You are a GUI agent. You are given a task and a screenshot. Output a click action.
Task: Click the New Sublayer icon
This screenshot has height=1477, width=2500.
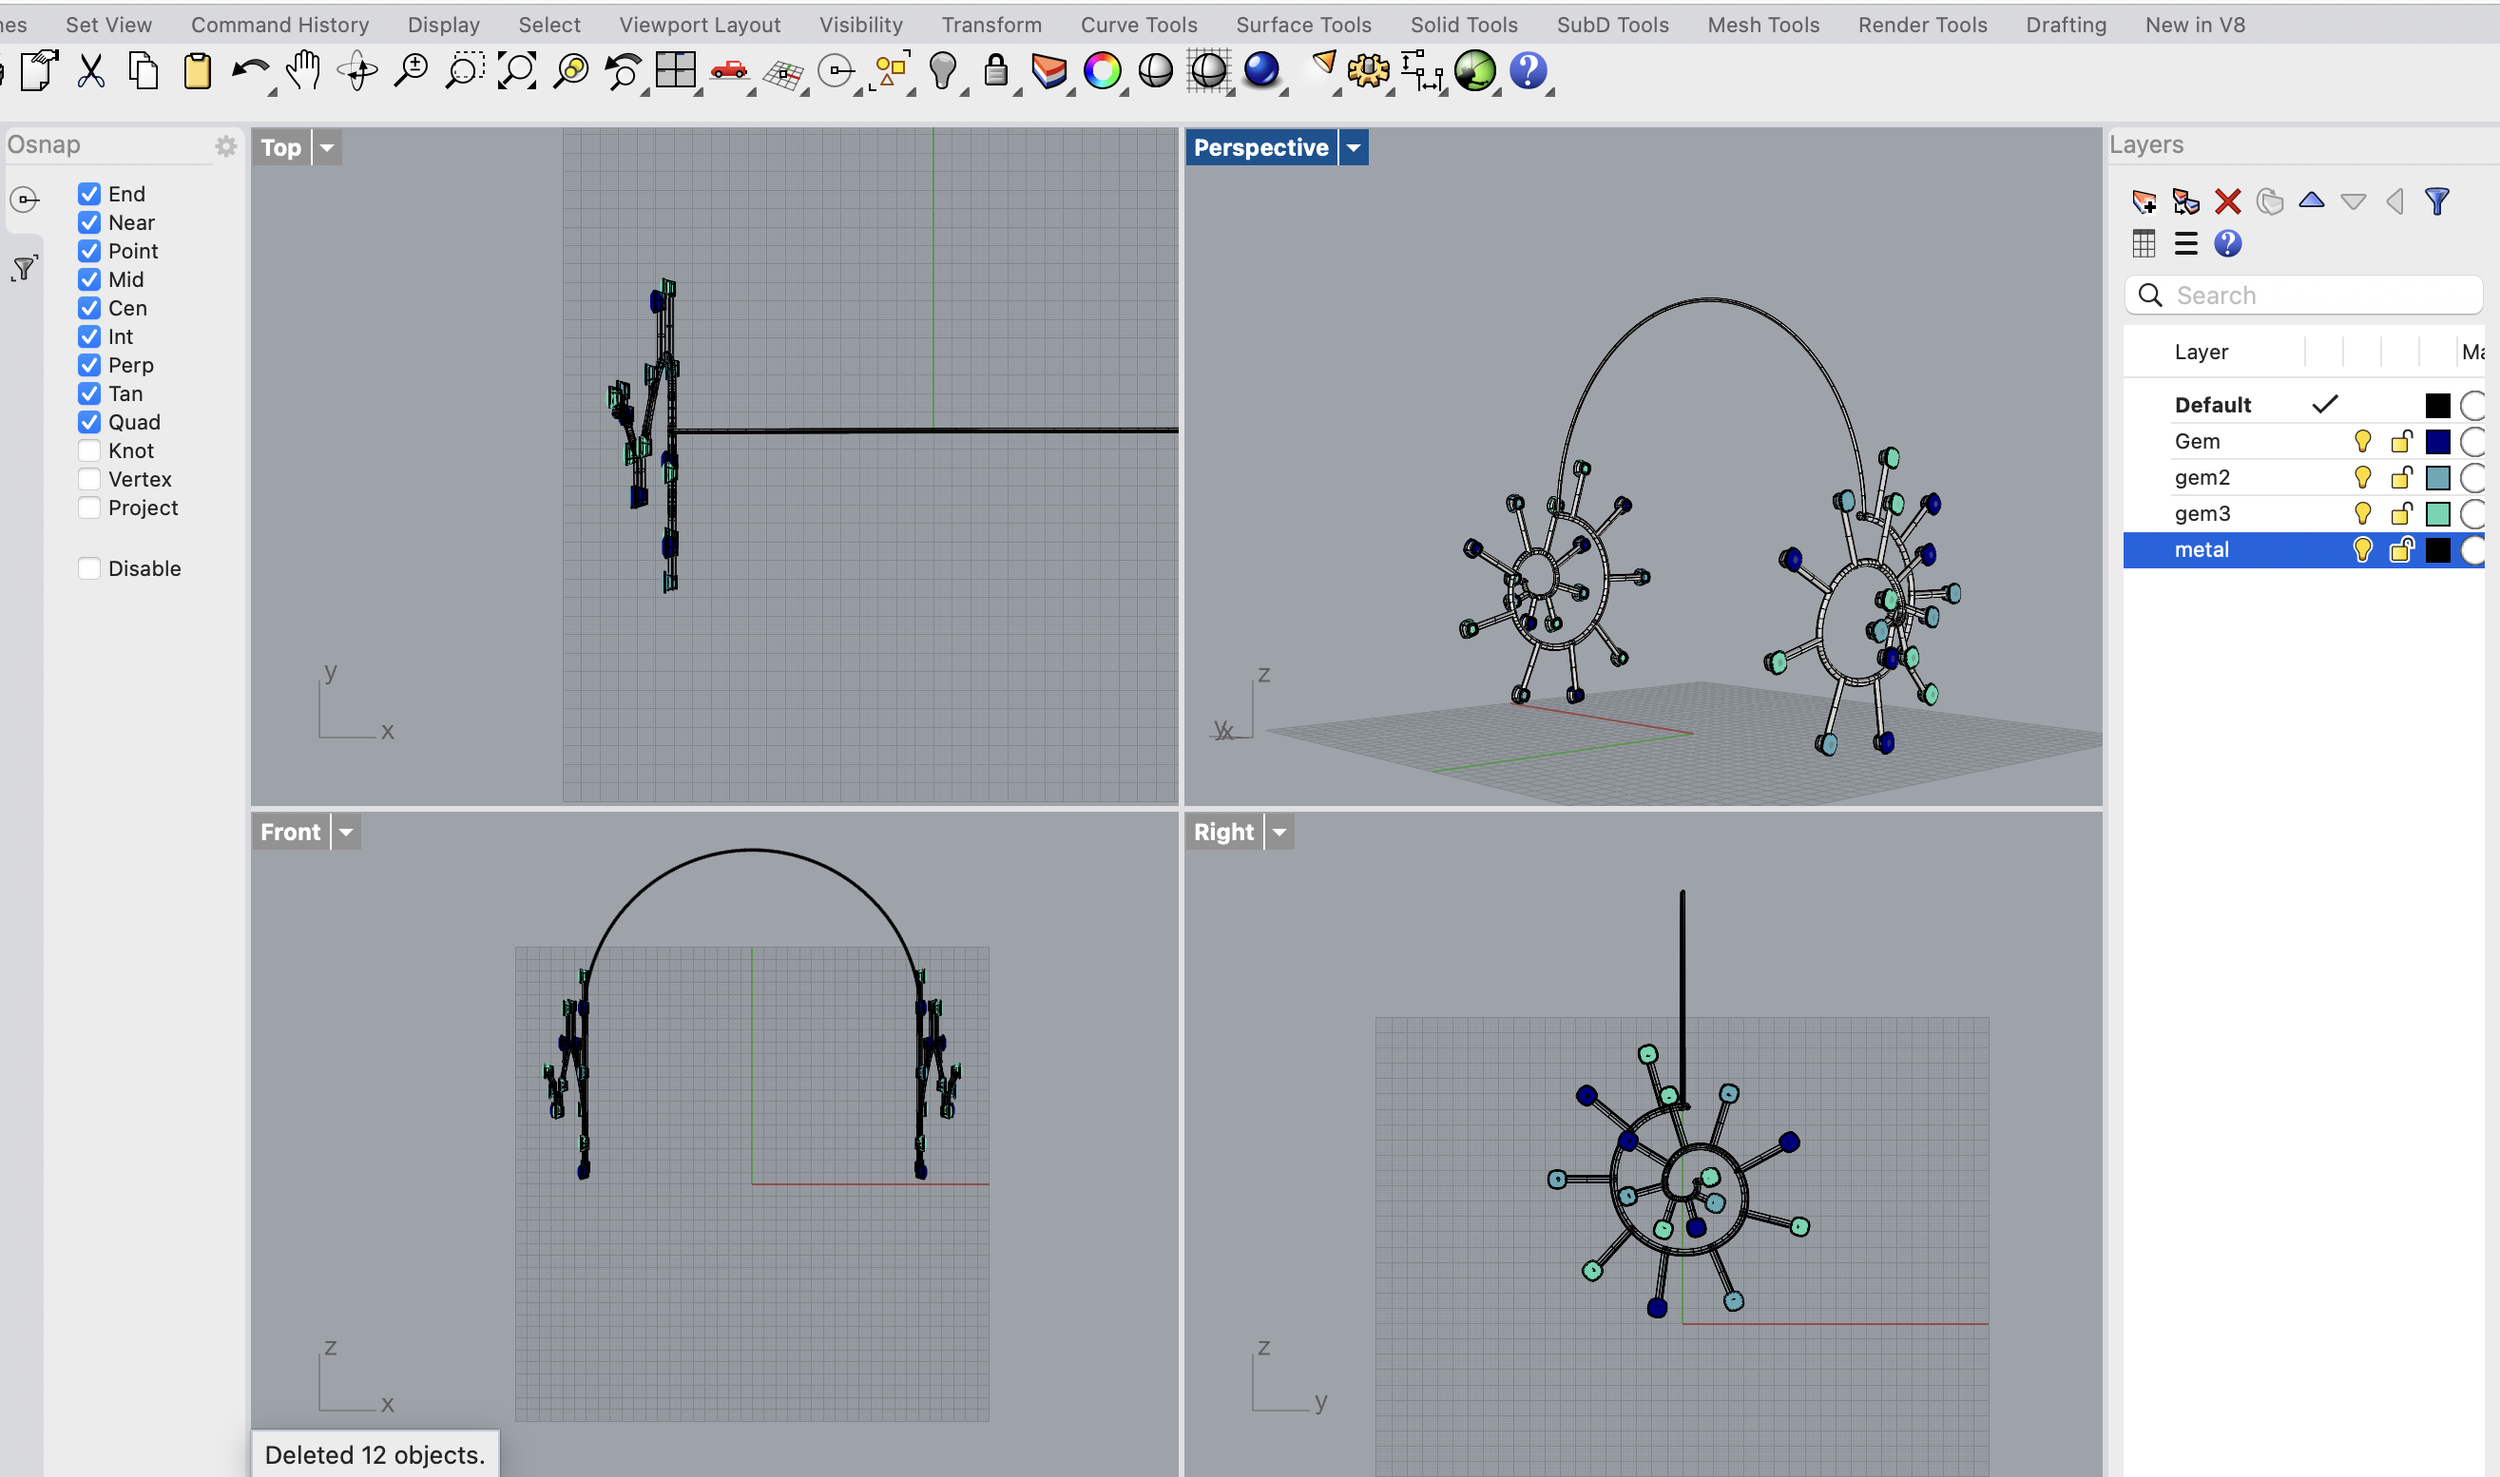coord(2186,202)
